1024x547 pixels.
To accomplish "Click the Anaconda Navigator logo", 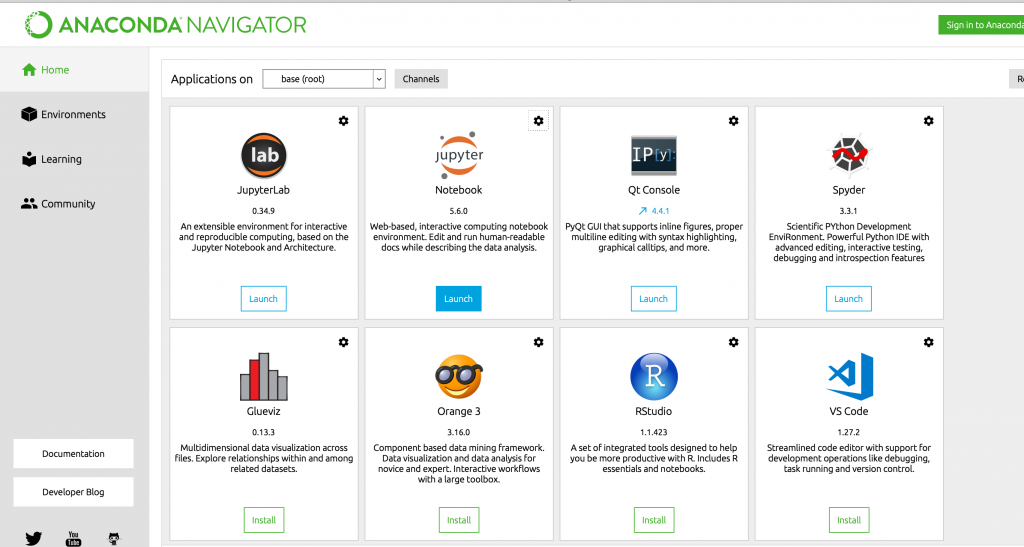I will tap(165, 25).
